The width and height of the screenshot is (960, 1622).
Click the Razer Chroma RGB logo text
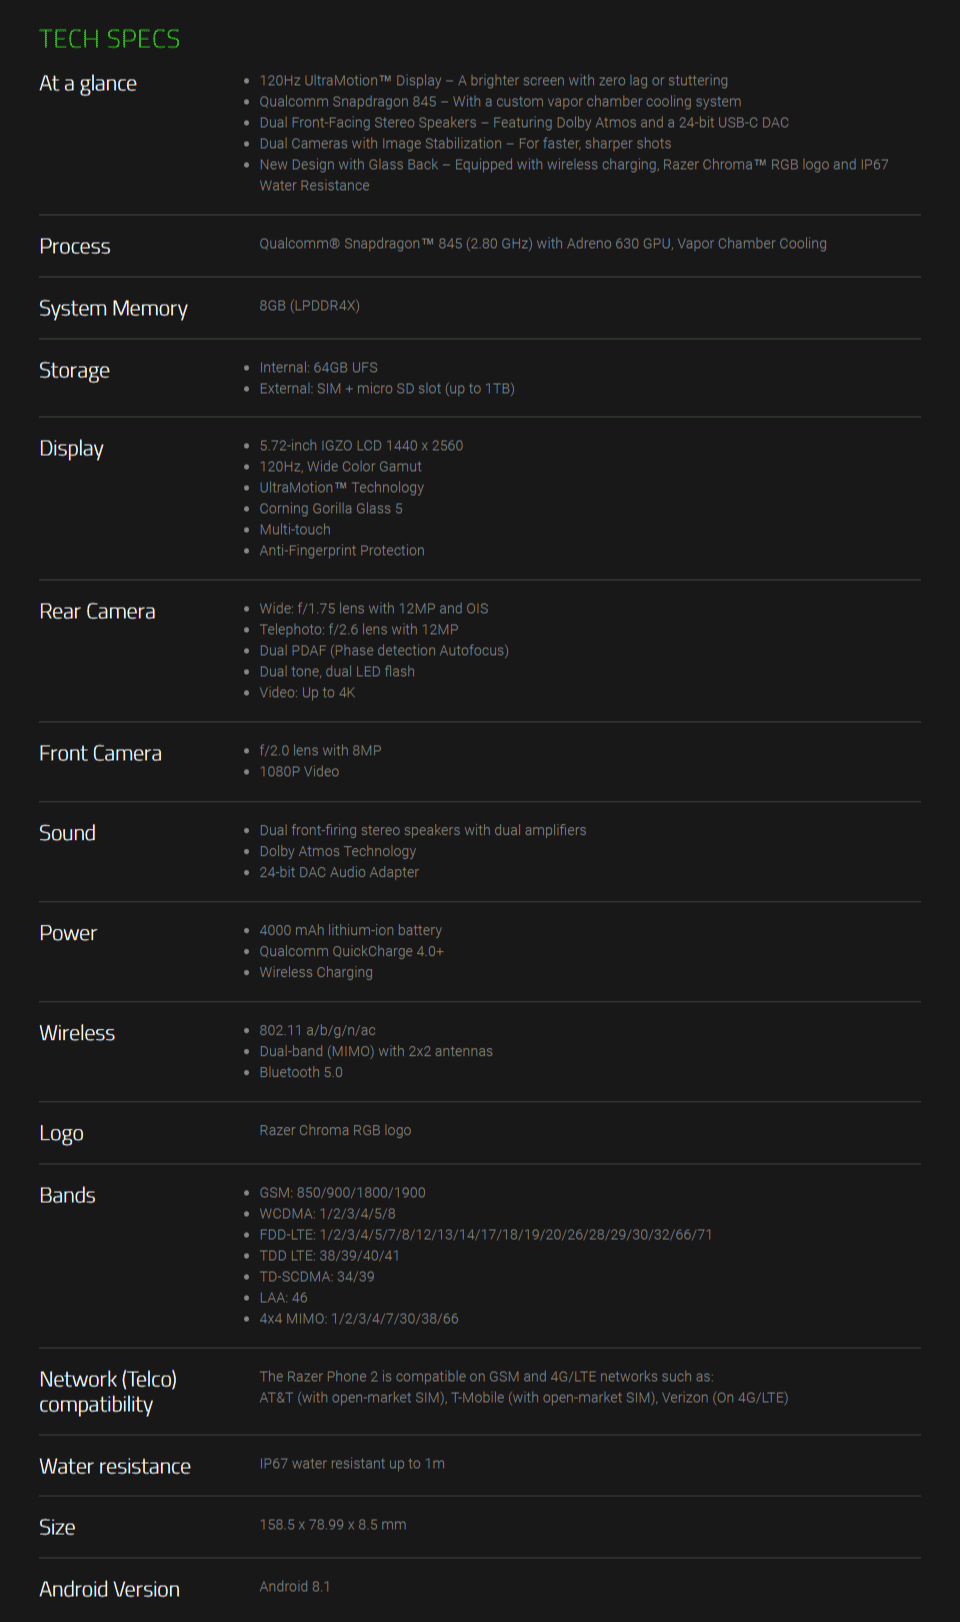[335, 1130]
